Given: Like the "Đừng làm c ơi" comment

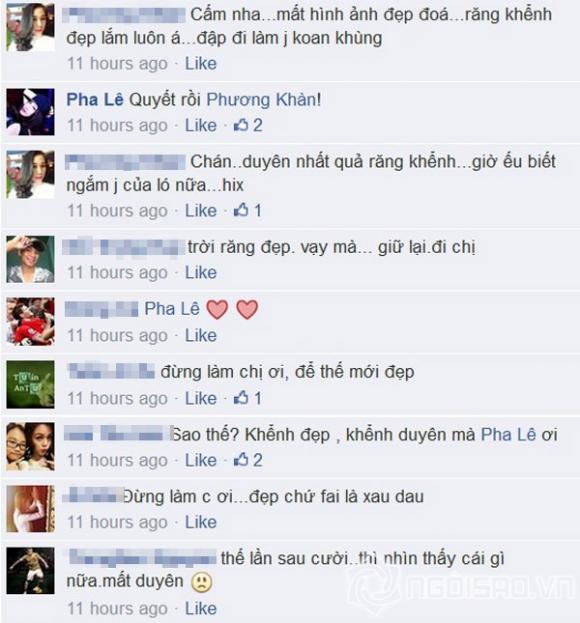Looking at the screenshot, I should click(x=201, y=522).
